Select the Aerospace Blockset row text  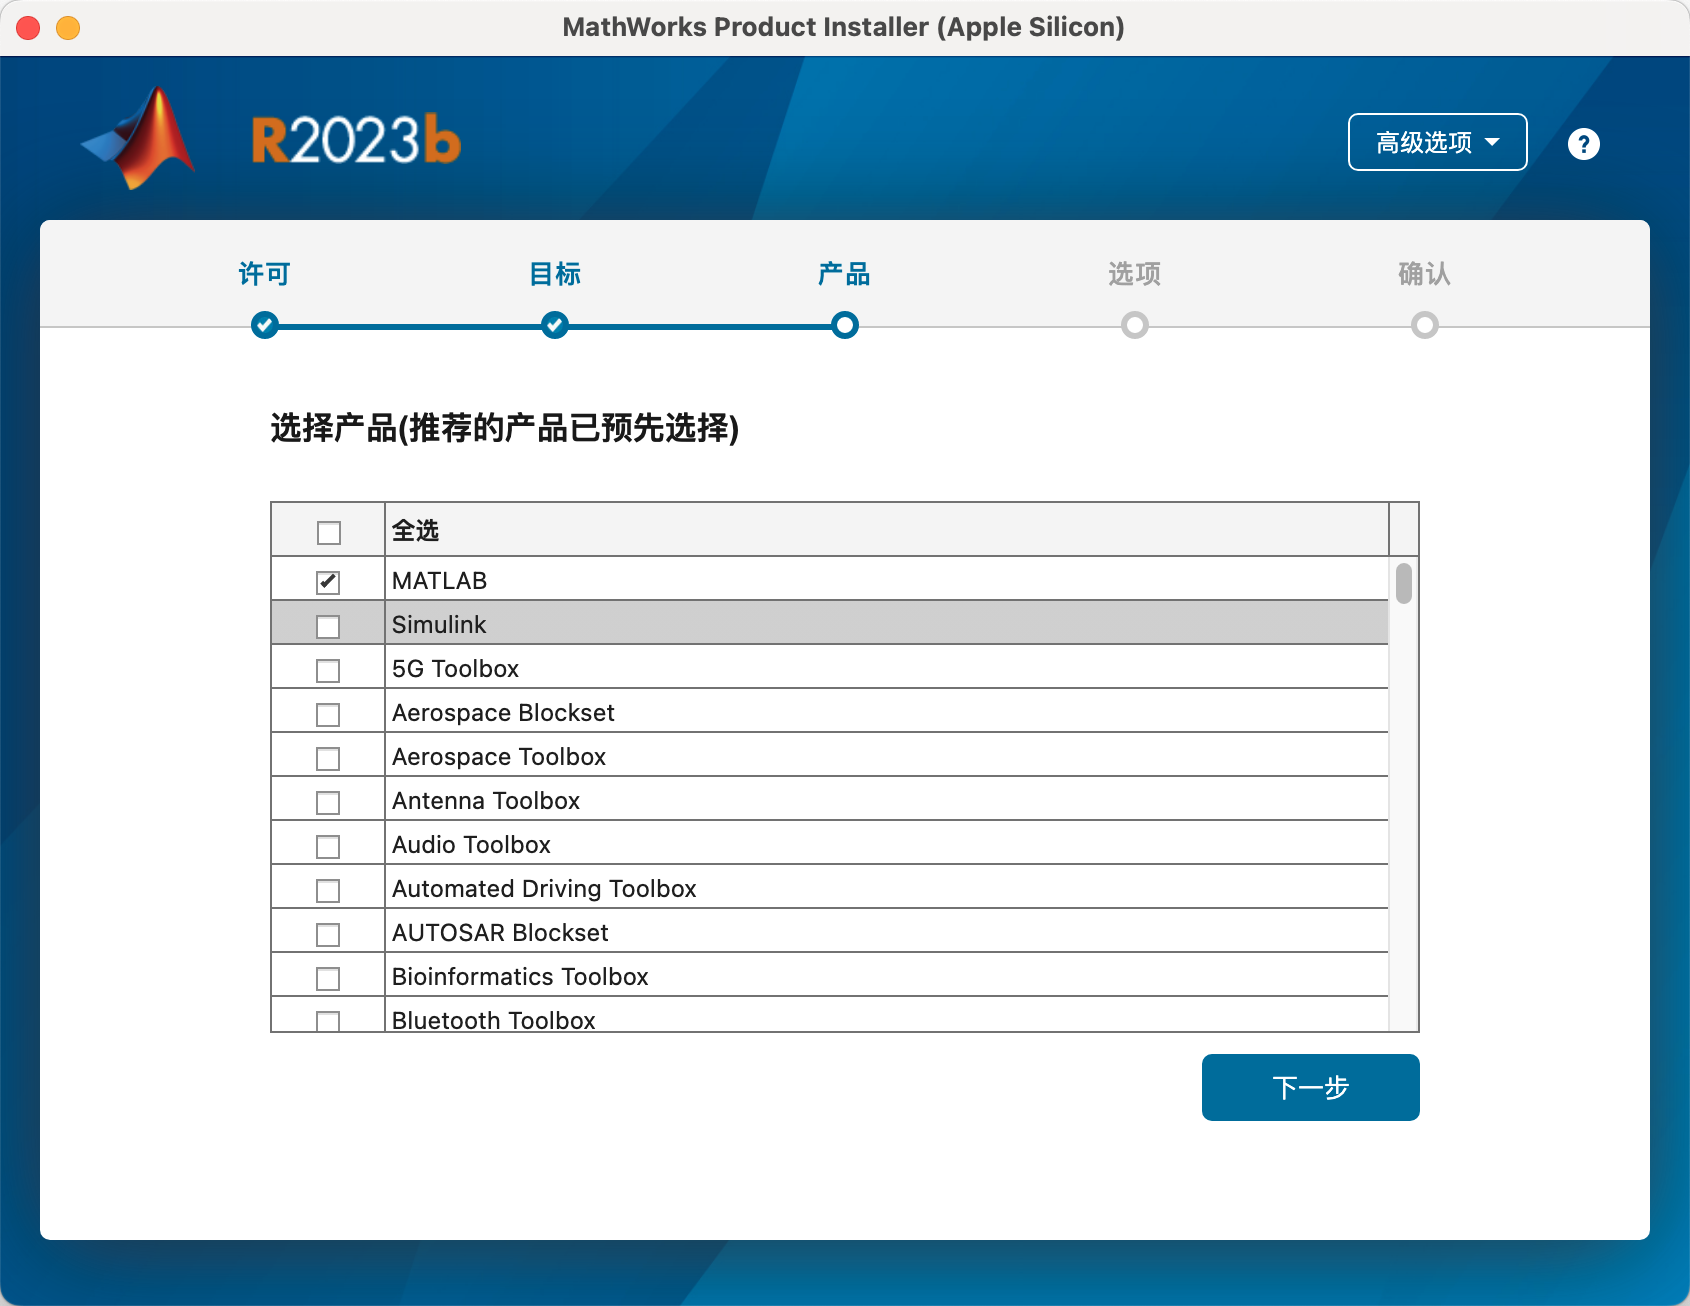coord(503,712)
